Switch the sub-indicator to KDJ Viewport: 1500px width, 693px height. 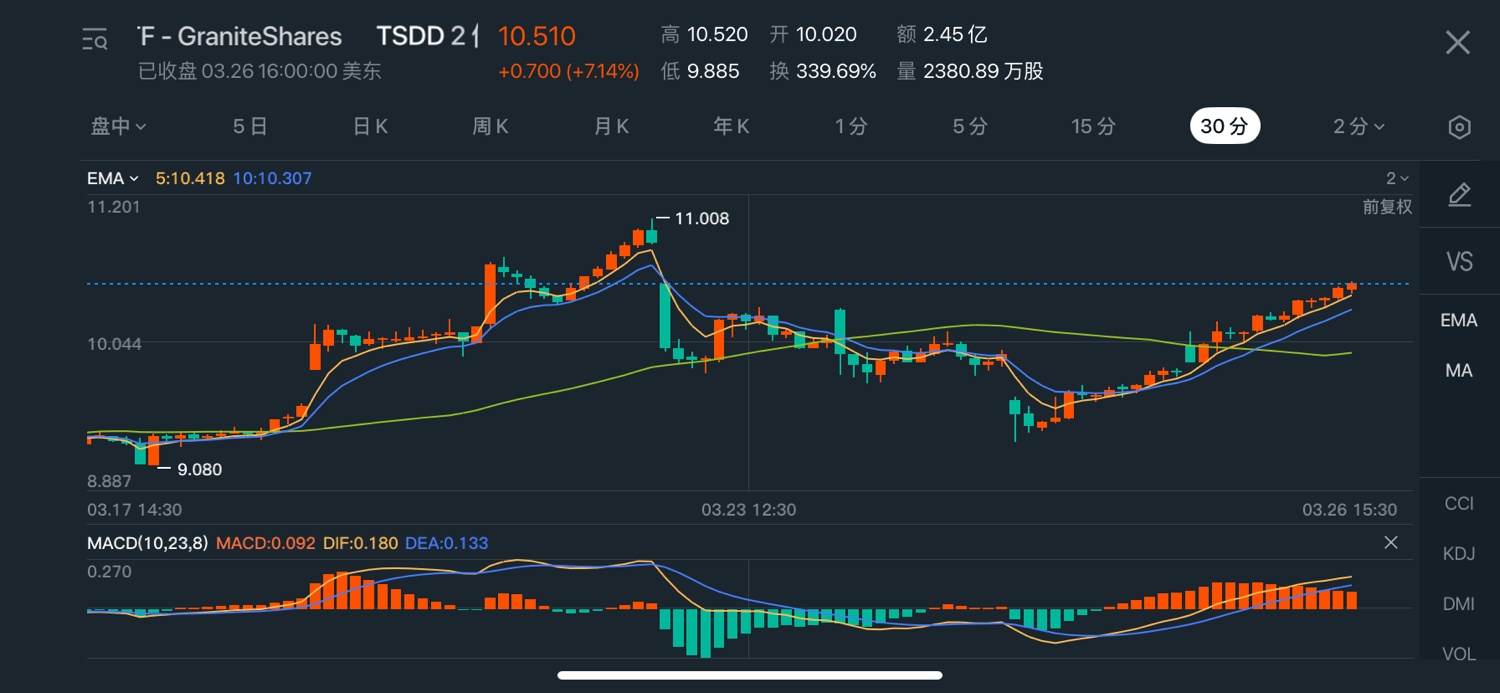(1459, 553)
